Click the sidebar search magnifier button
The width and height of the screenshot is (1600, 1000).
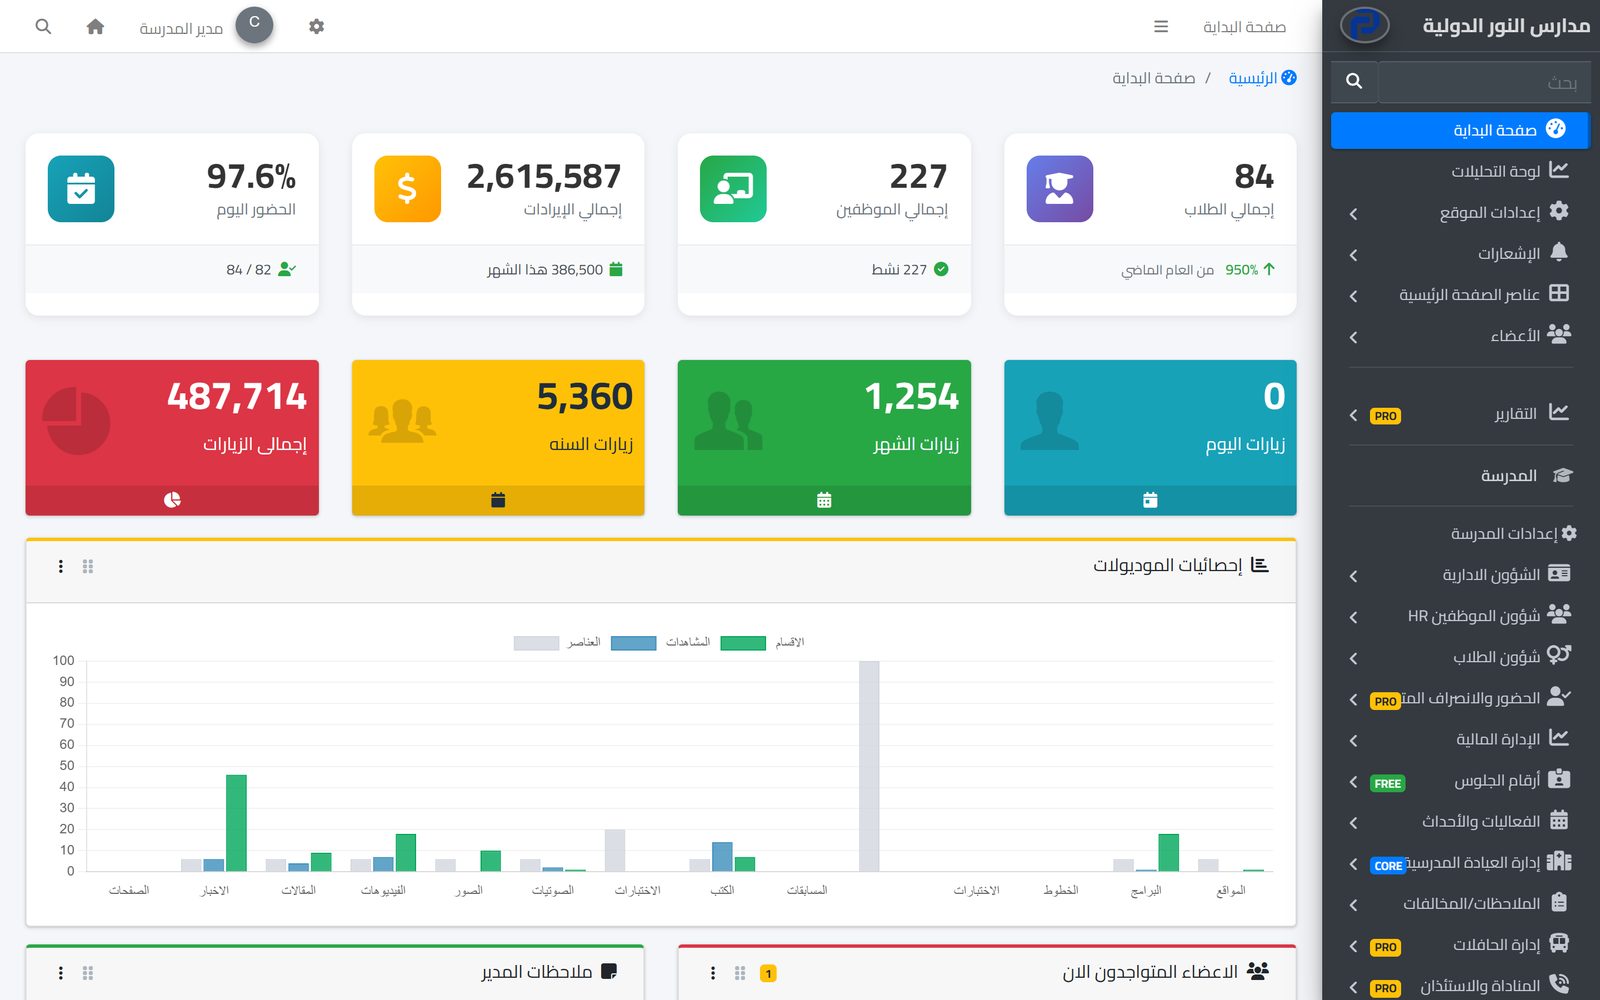tap(1354, 81)
